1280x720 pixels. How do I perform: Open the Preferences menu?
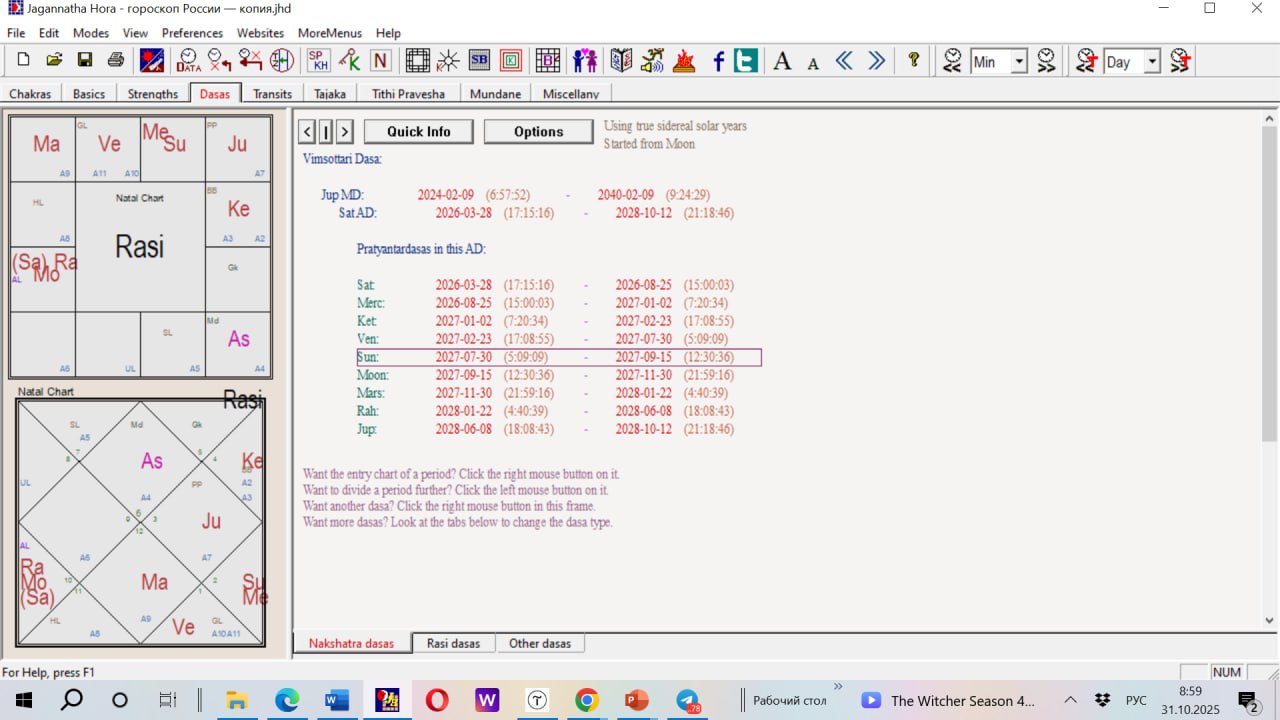(192, 33)
